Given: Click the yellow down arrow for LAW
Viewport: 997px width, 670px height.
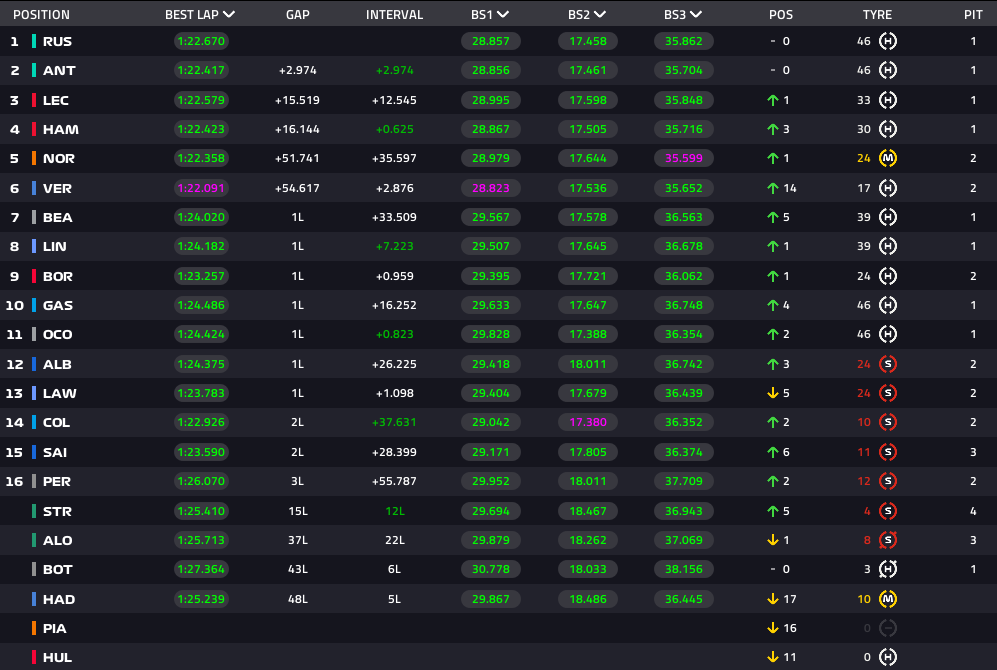Looking at the screenshot, I should (773, 394).
